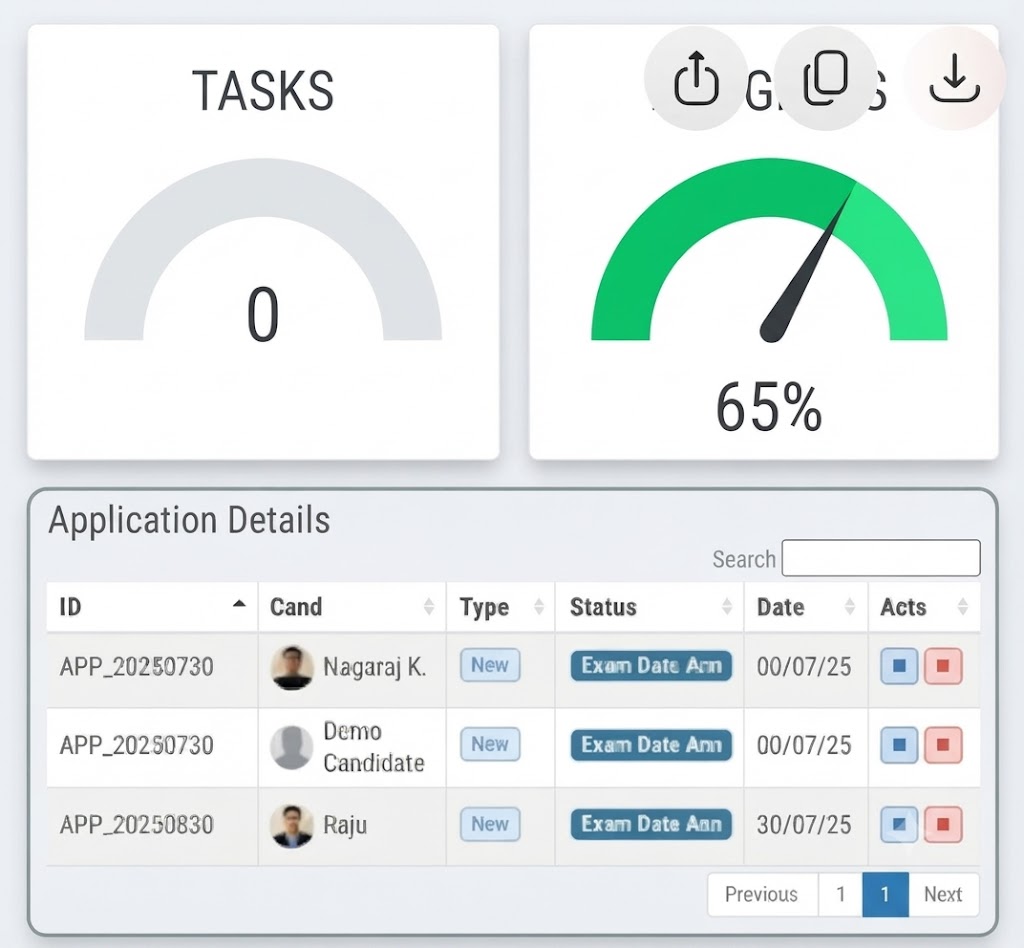
Task: Go to the Next page
Action: coord(944,894)
